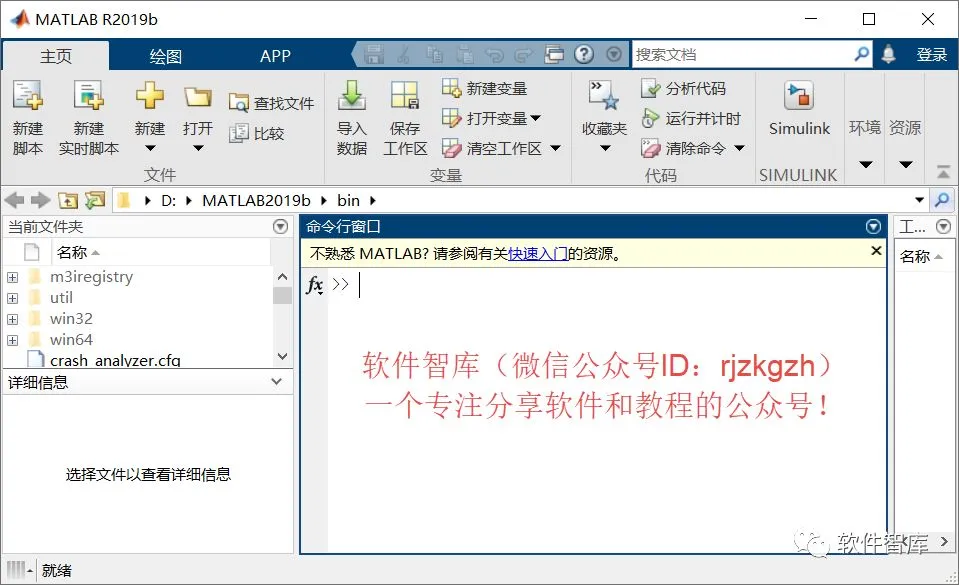
Task: Open the workspace panel actions menu
Action: pos(944,227)
